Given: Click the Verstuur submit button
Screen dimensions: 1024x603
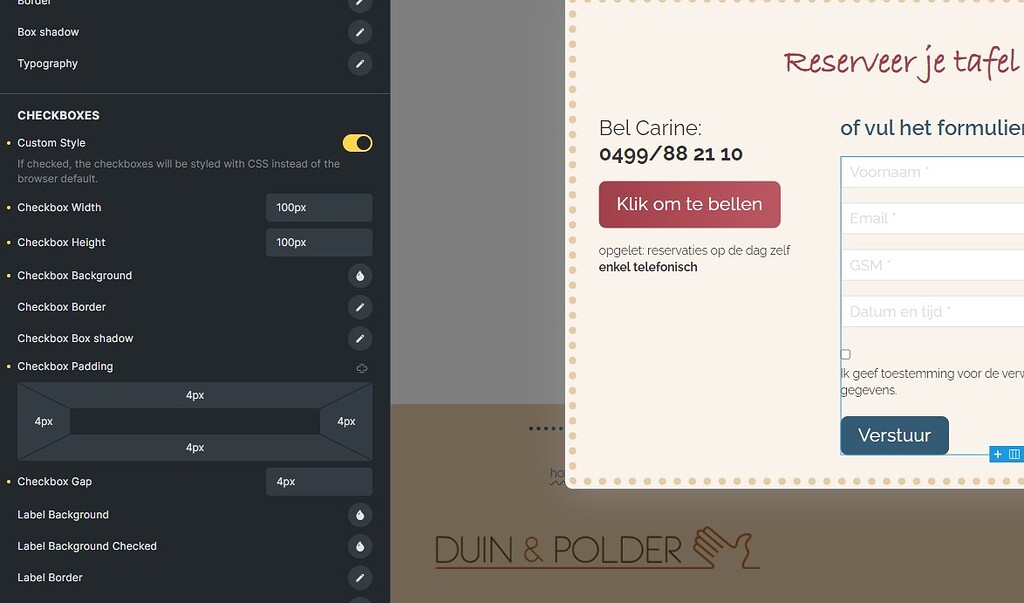Looking at the screenshot, I should 894,436.
